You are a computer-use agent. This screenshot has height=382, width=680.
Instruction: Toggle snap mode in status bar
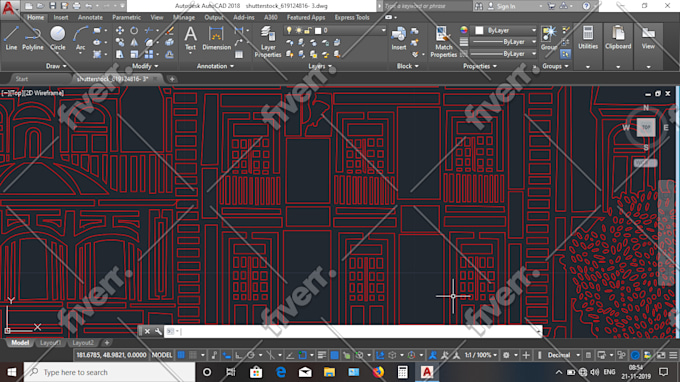193,355
